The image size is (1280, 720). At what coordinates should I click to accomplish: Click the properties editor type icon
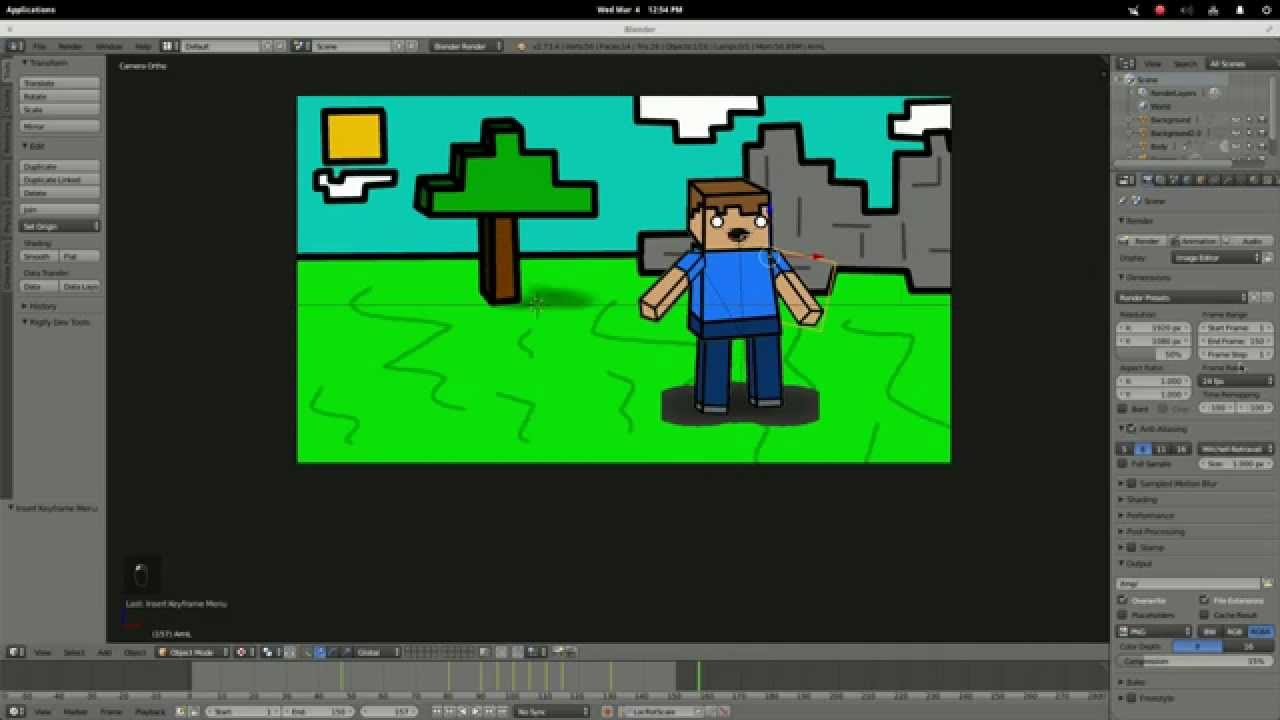coord(1126,180)
